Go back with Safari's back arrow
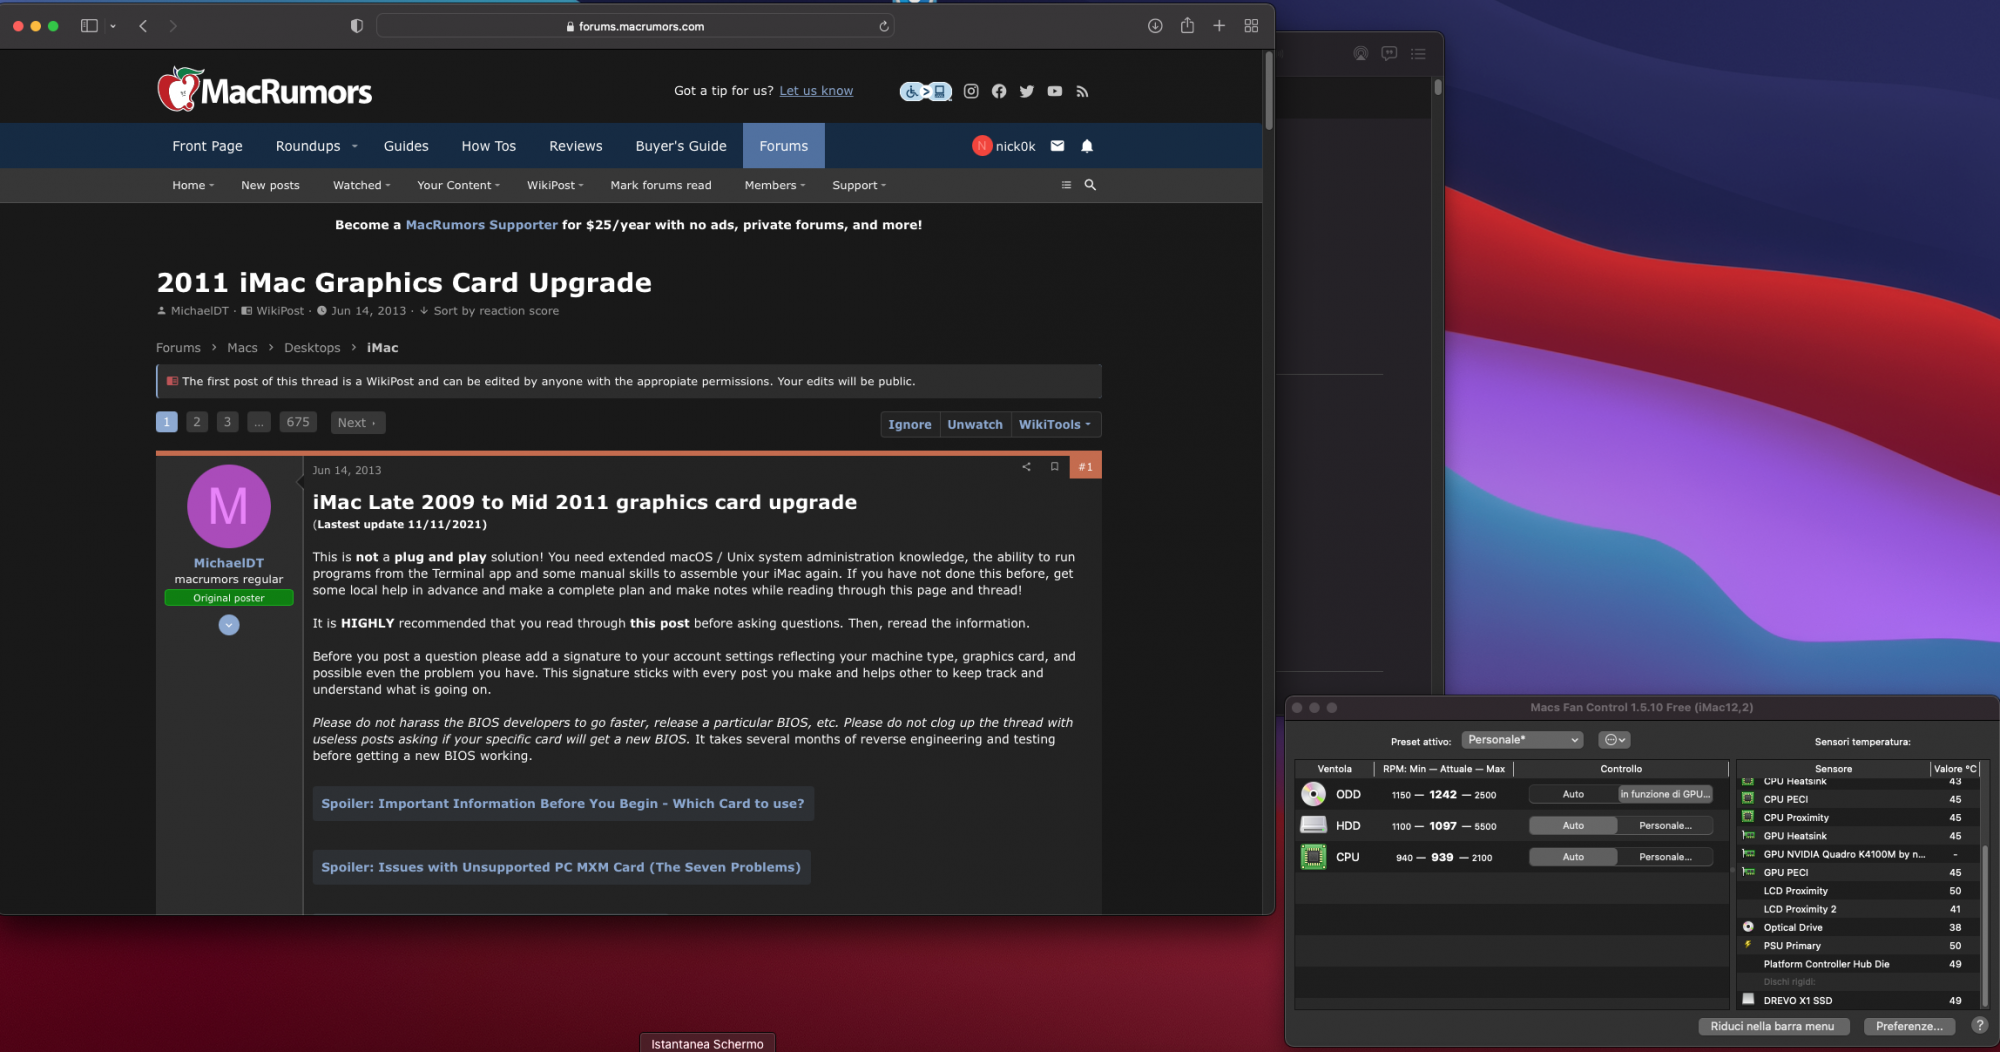 click(x=143, y=26)
